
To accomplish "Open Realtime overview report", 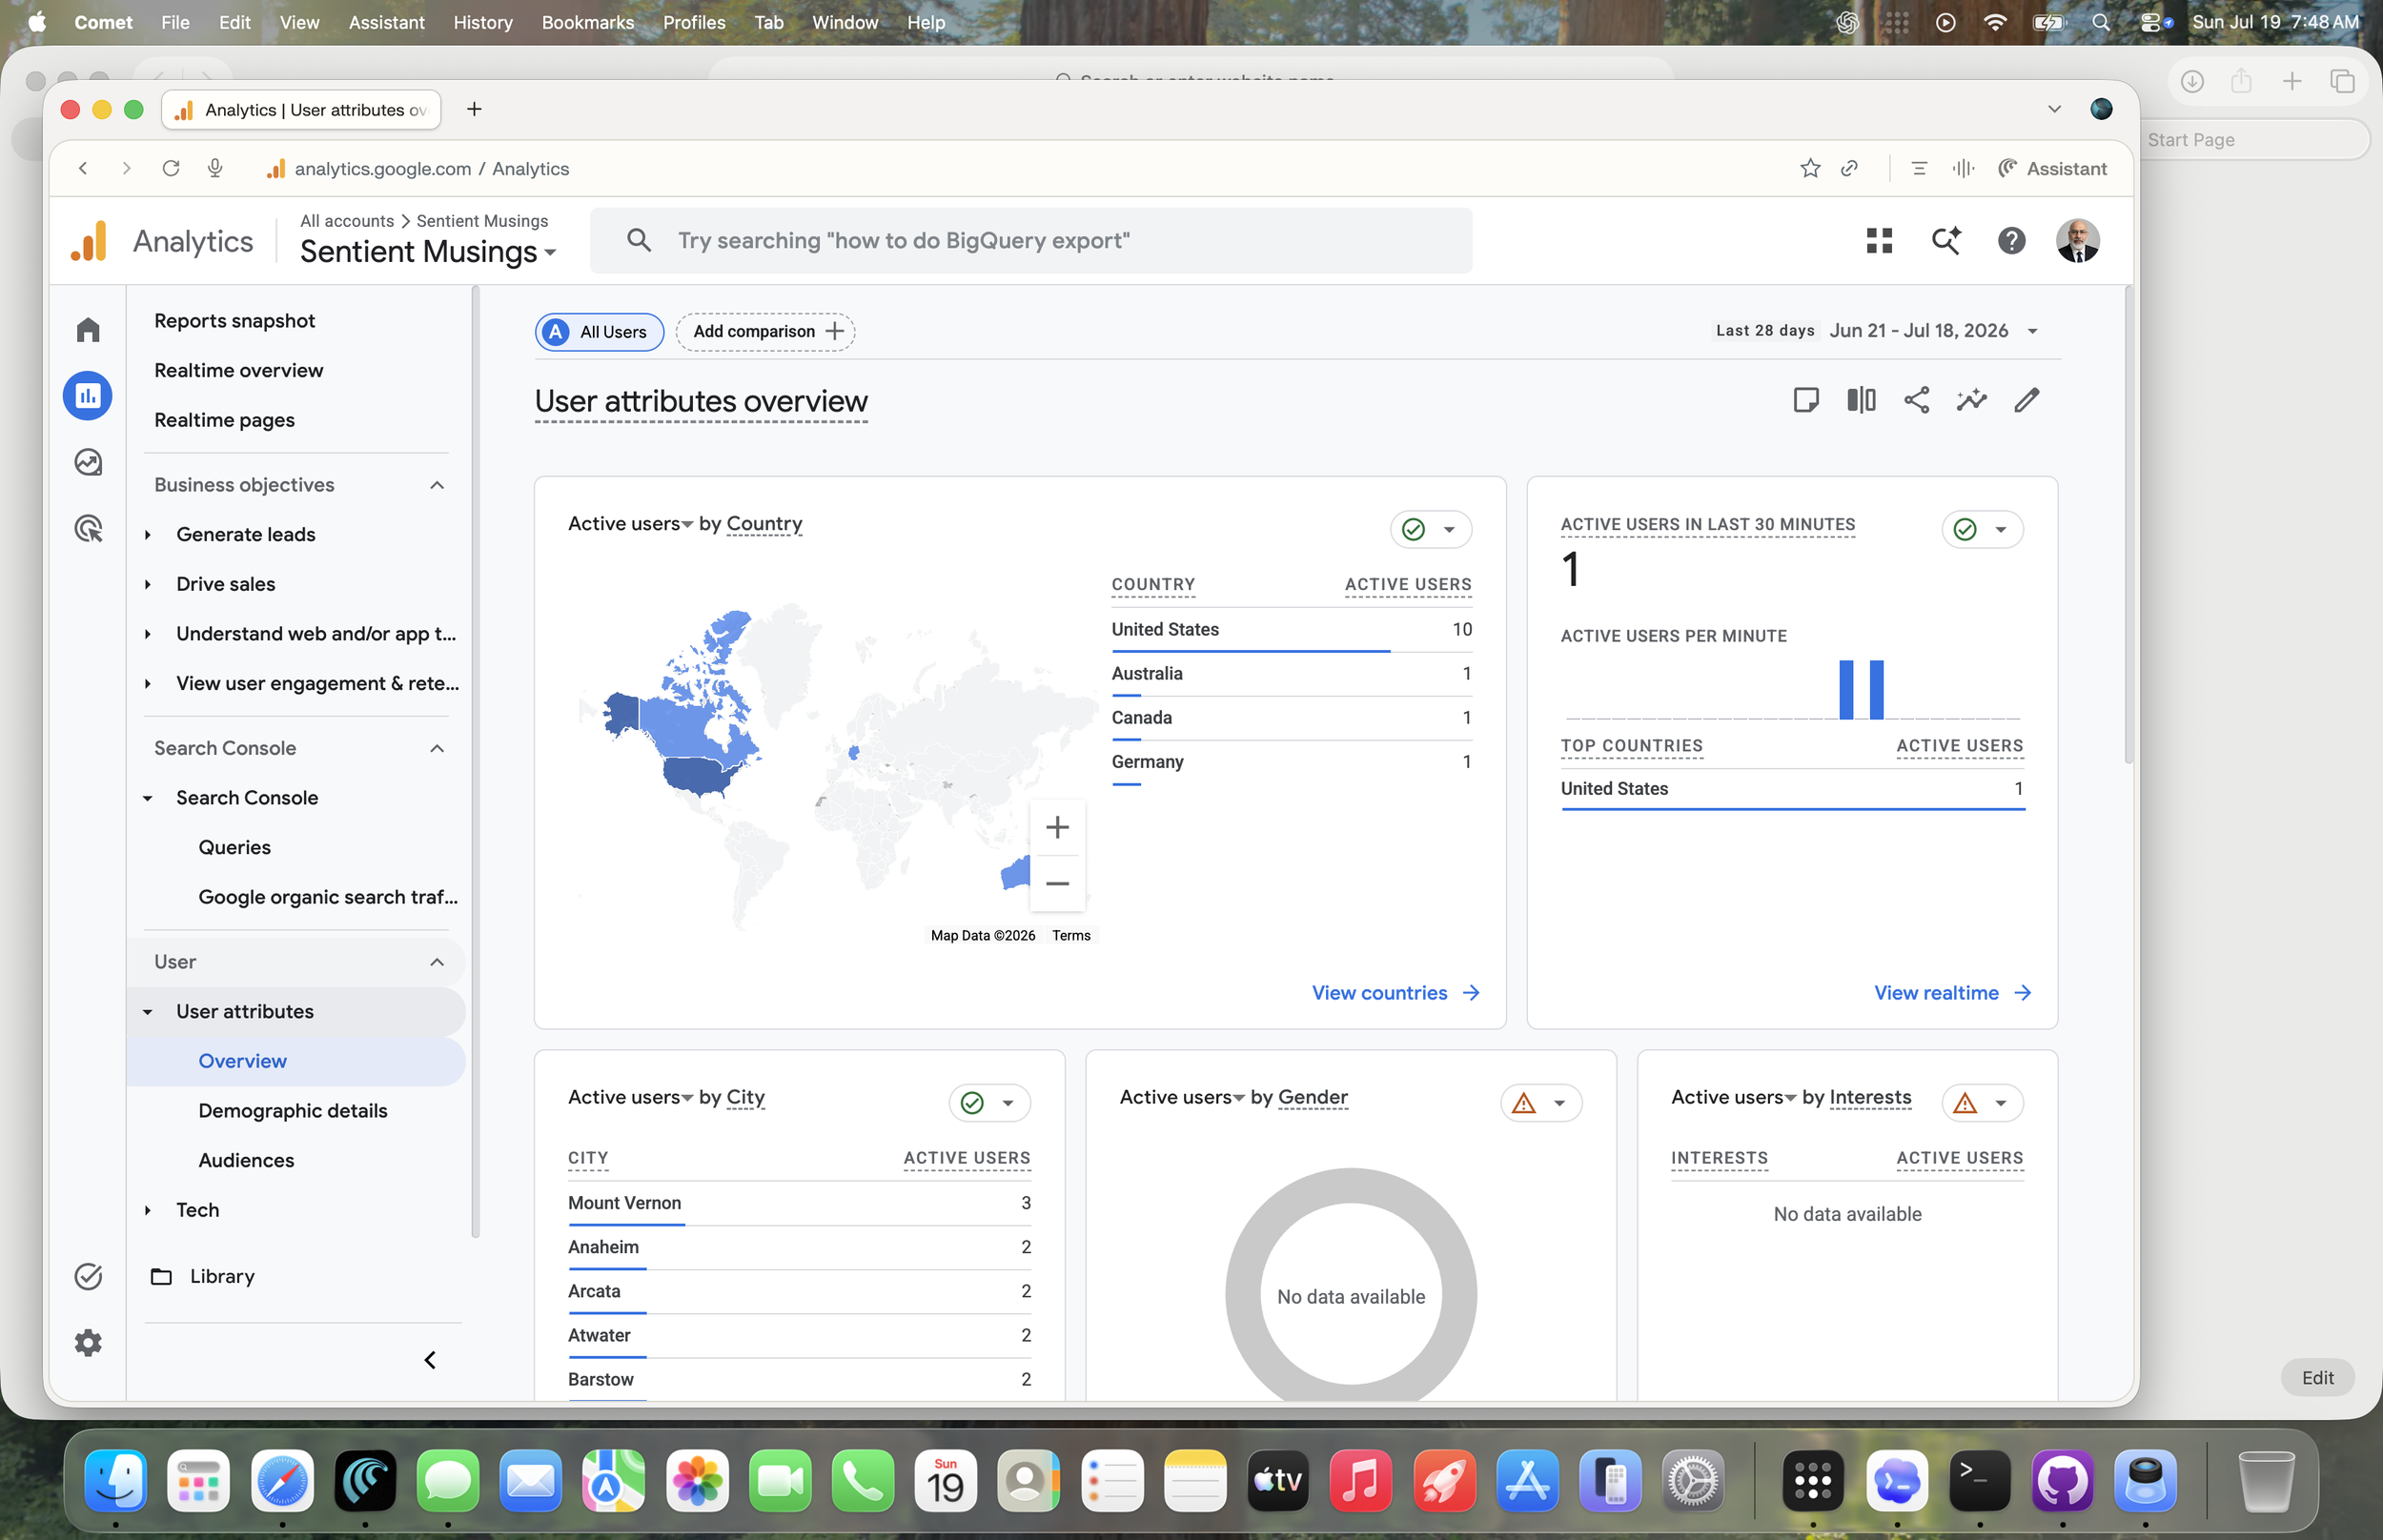I will [239, 371].
